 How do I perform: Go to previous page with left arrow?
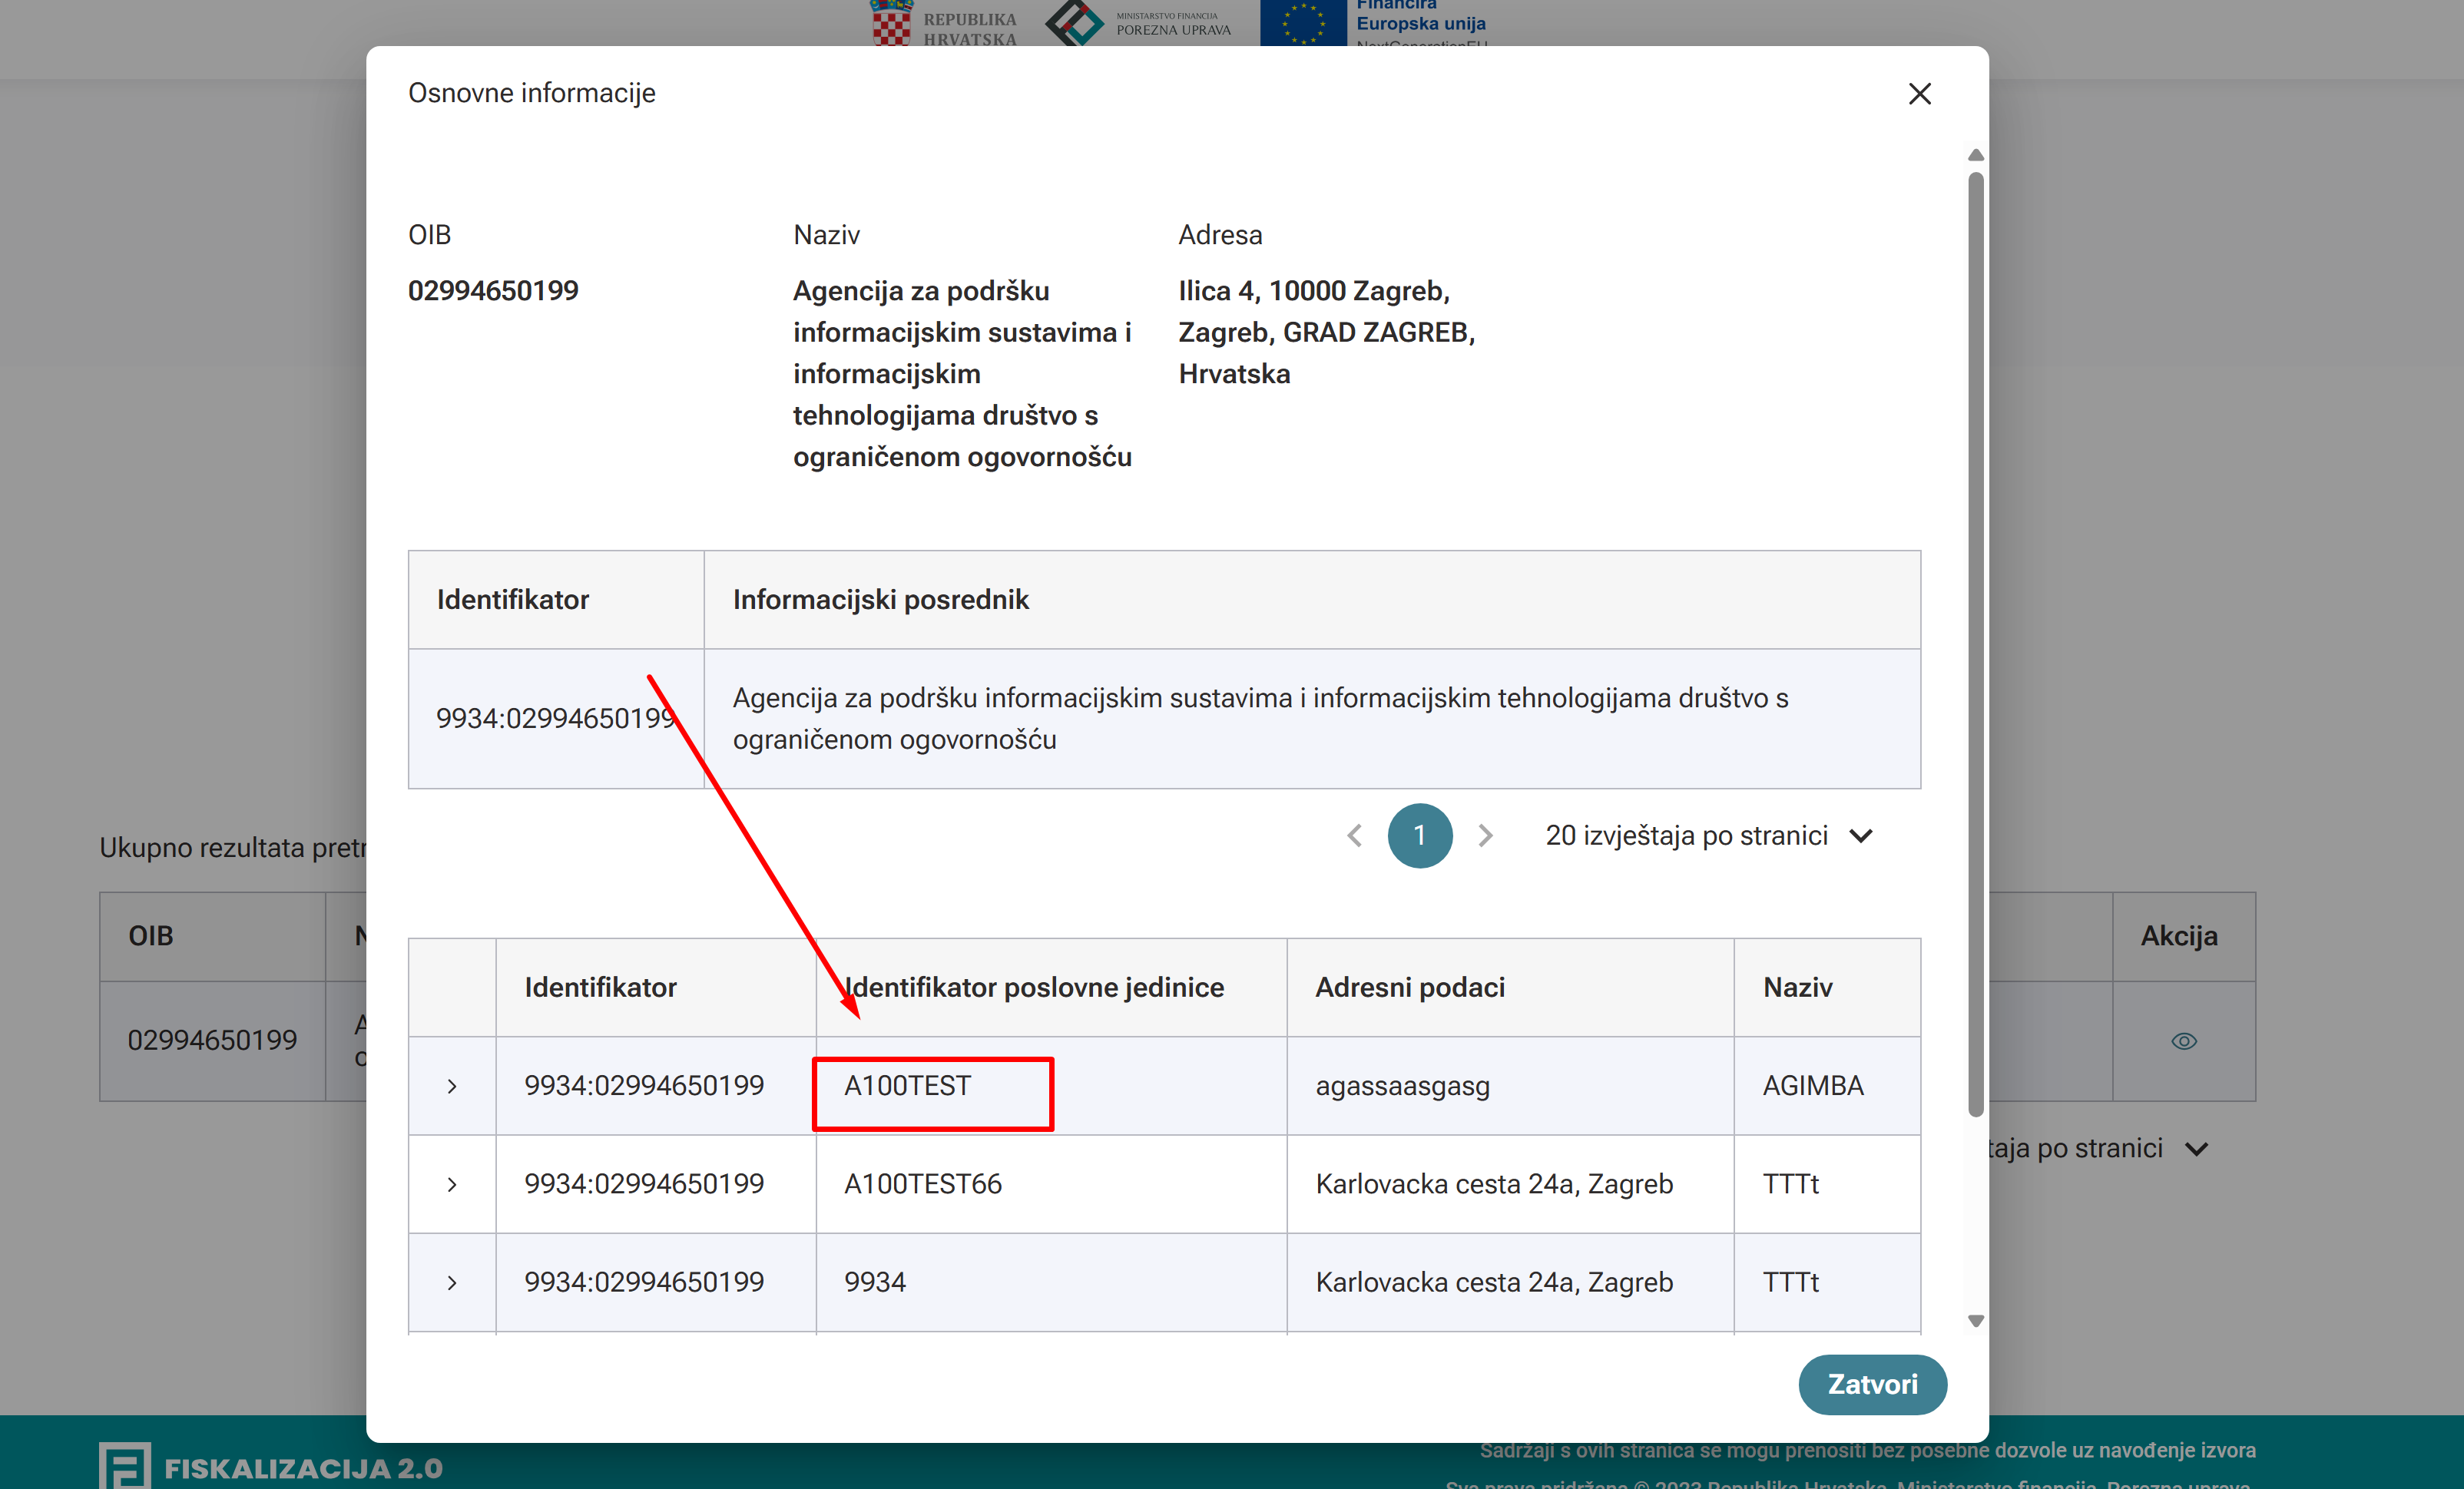click(x=1354, y=835)
